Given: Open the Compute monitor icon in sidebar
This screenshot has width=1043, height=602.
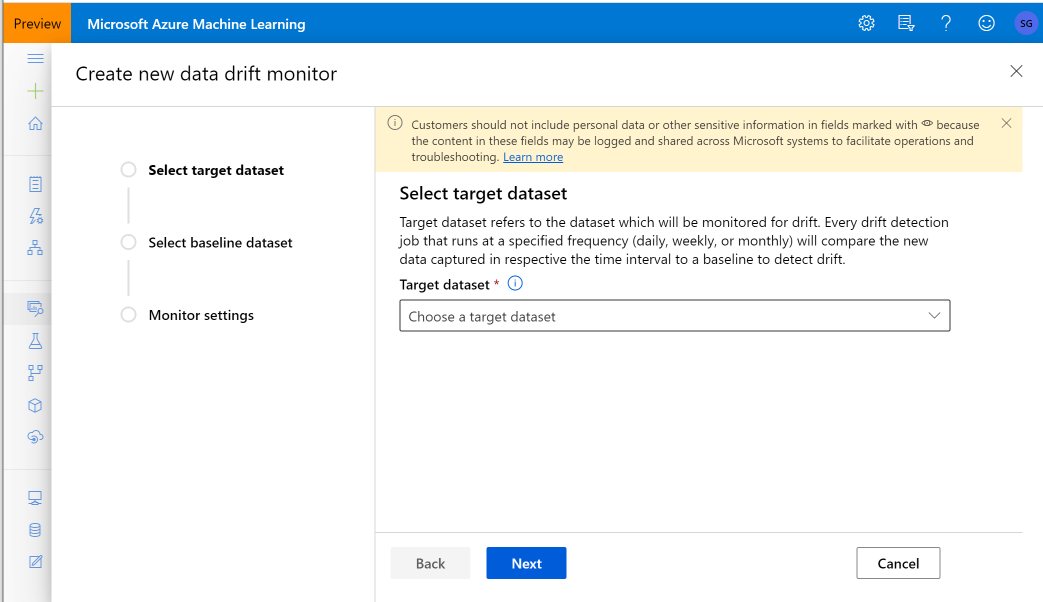Looking at the screenshot, I should [36, 498].
